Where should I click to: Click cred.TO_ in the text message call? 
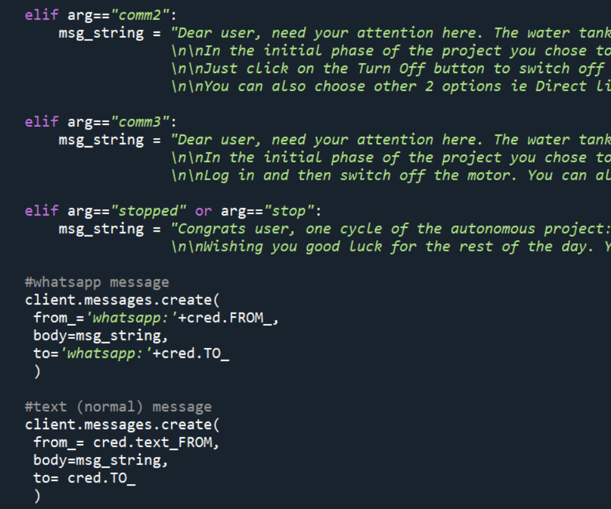tap(102, 479)
